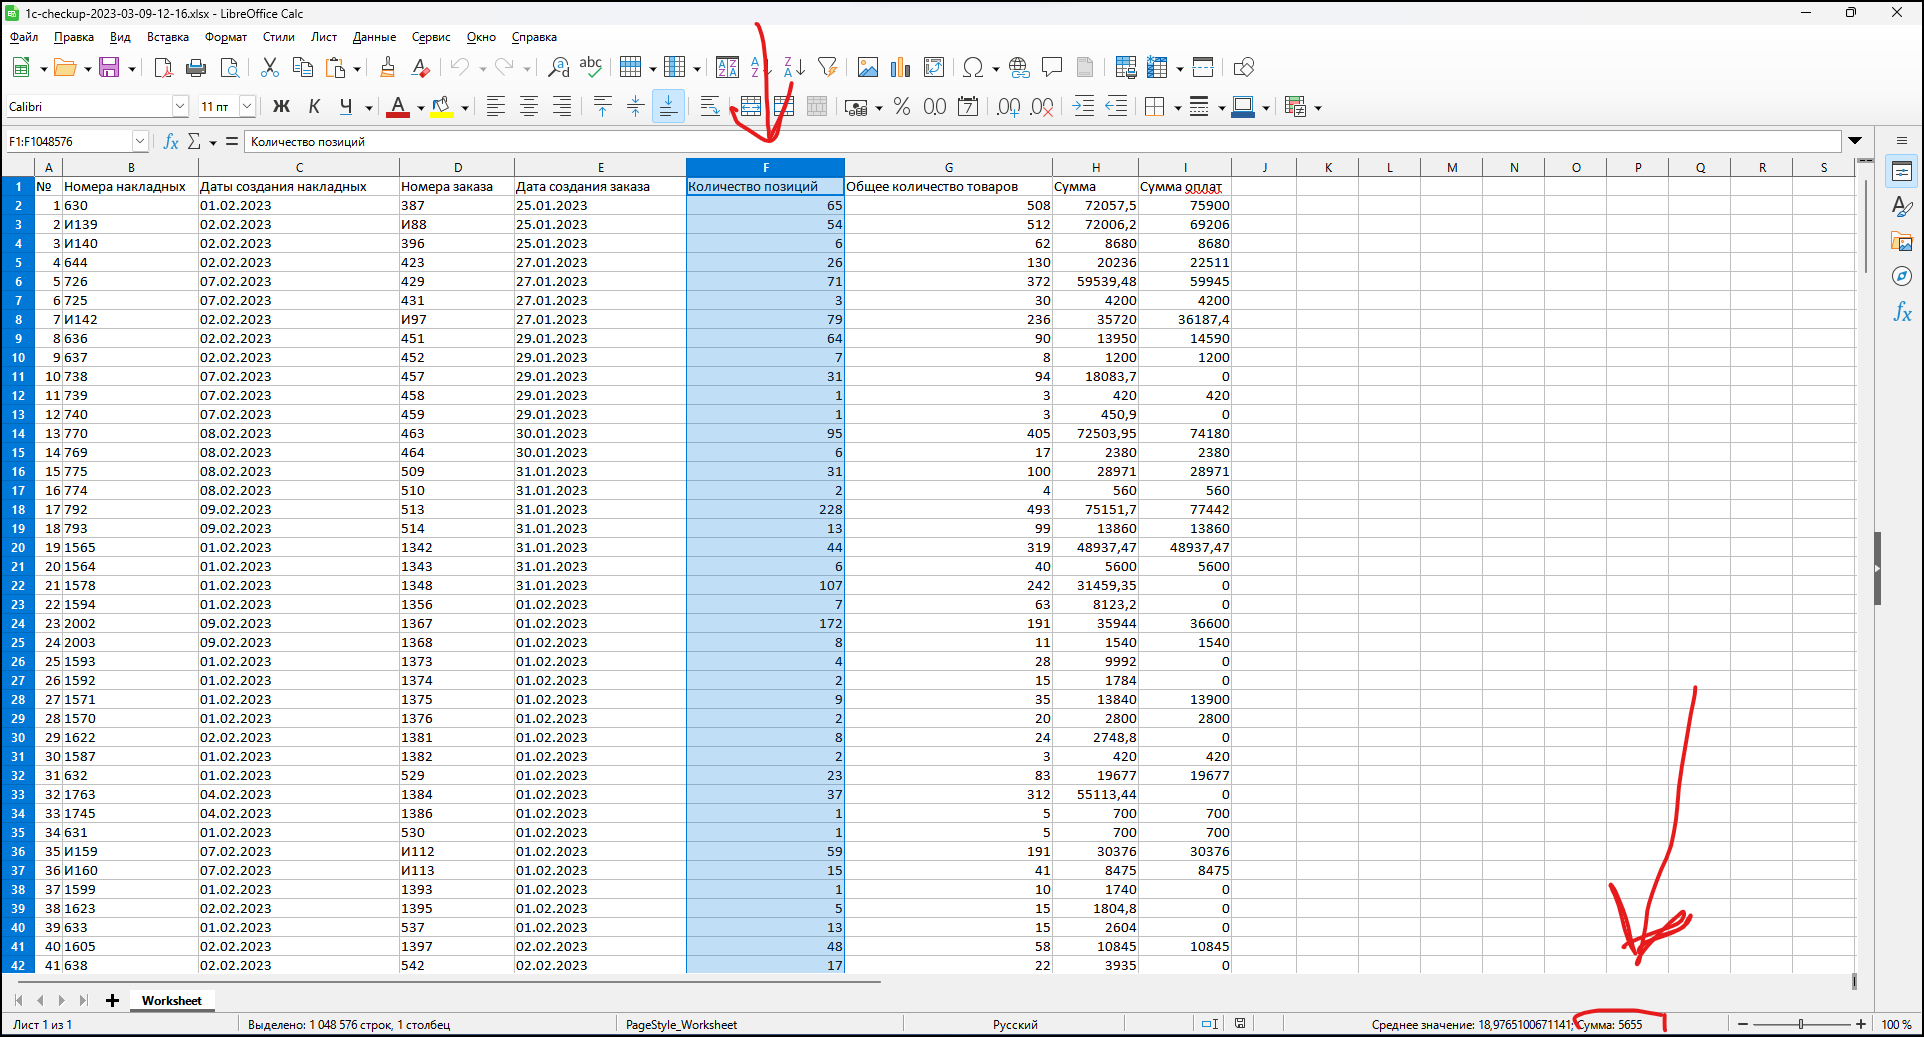Insert an image
This screenshot has height=1037, width=1924.
click(867, 68)
